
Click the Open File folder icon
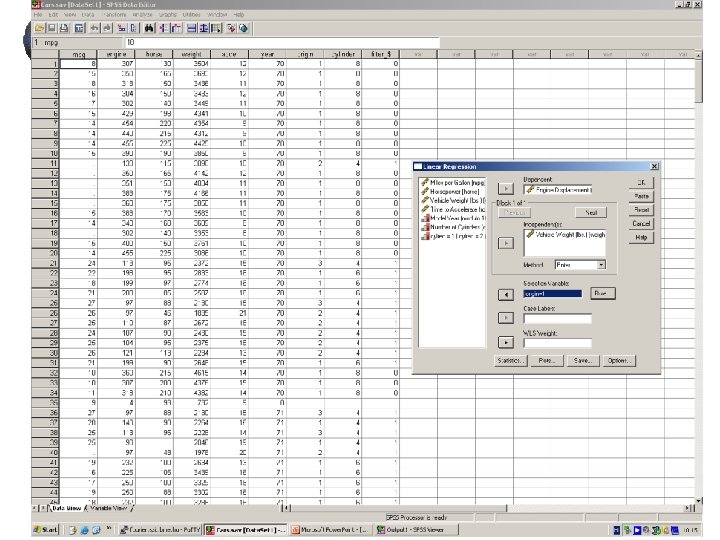(x=39, y=28)
